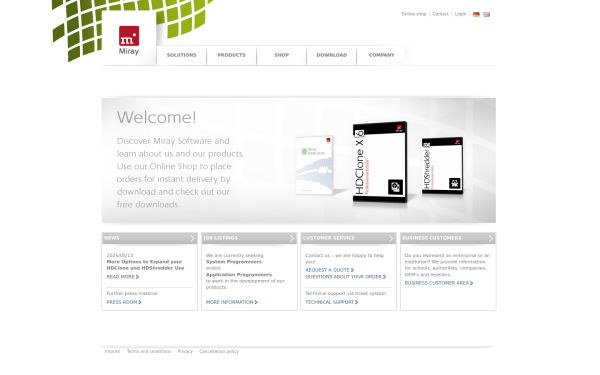Switch site language to German flag

476,15
